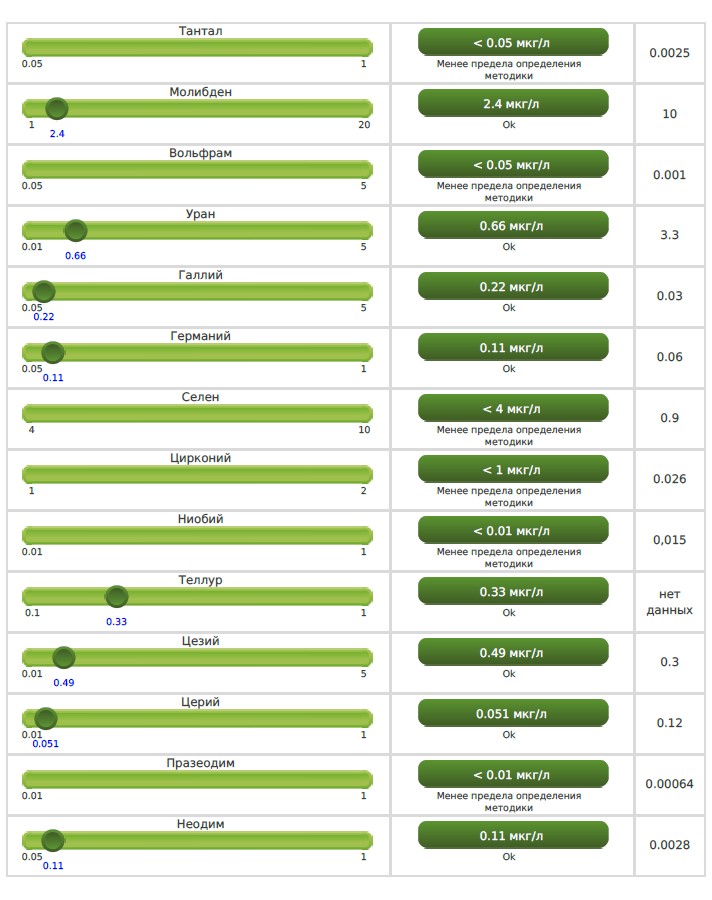Click the blue 0.33 Теллур value label
Screen dimensions: 712x900
(x=117, y=622)
